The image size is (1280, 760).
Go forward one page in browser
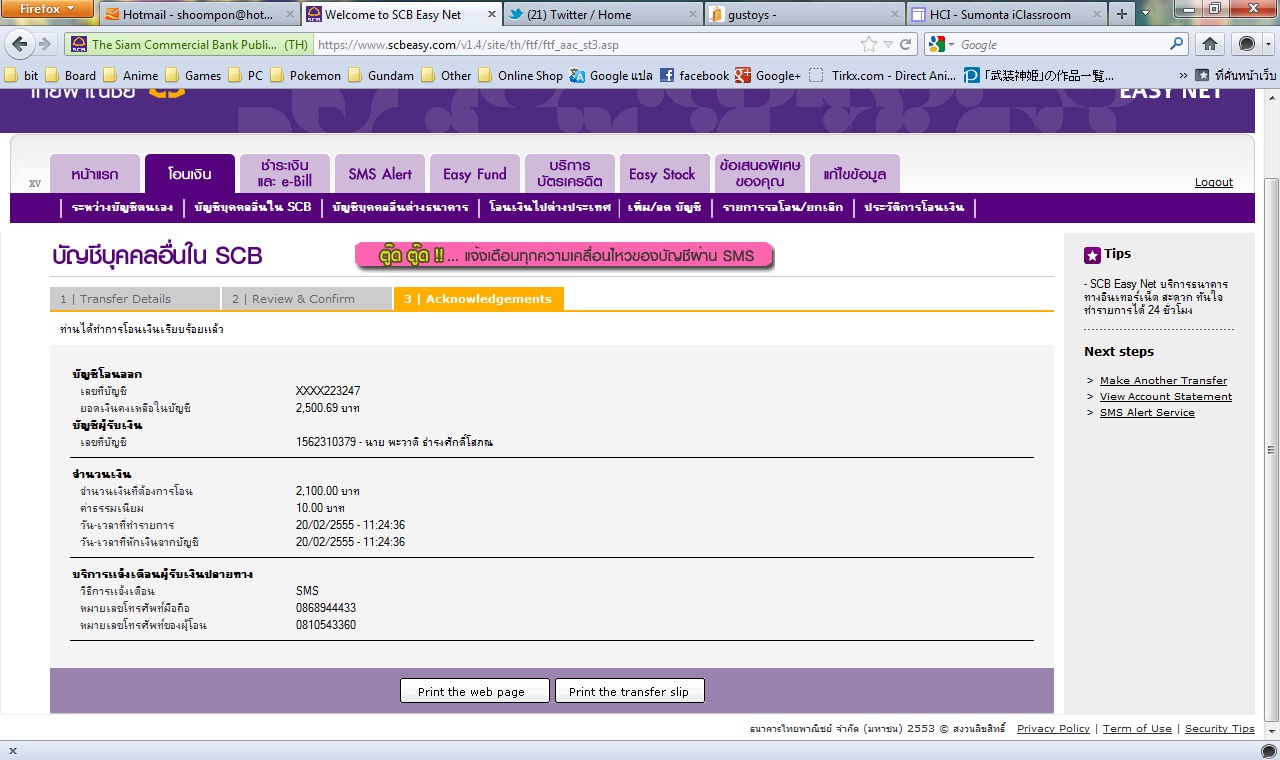click(x=45, y=44)
